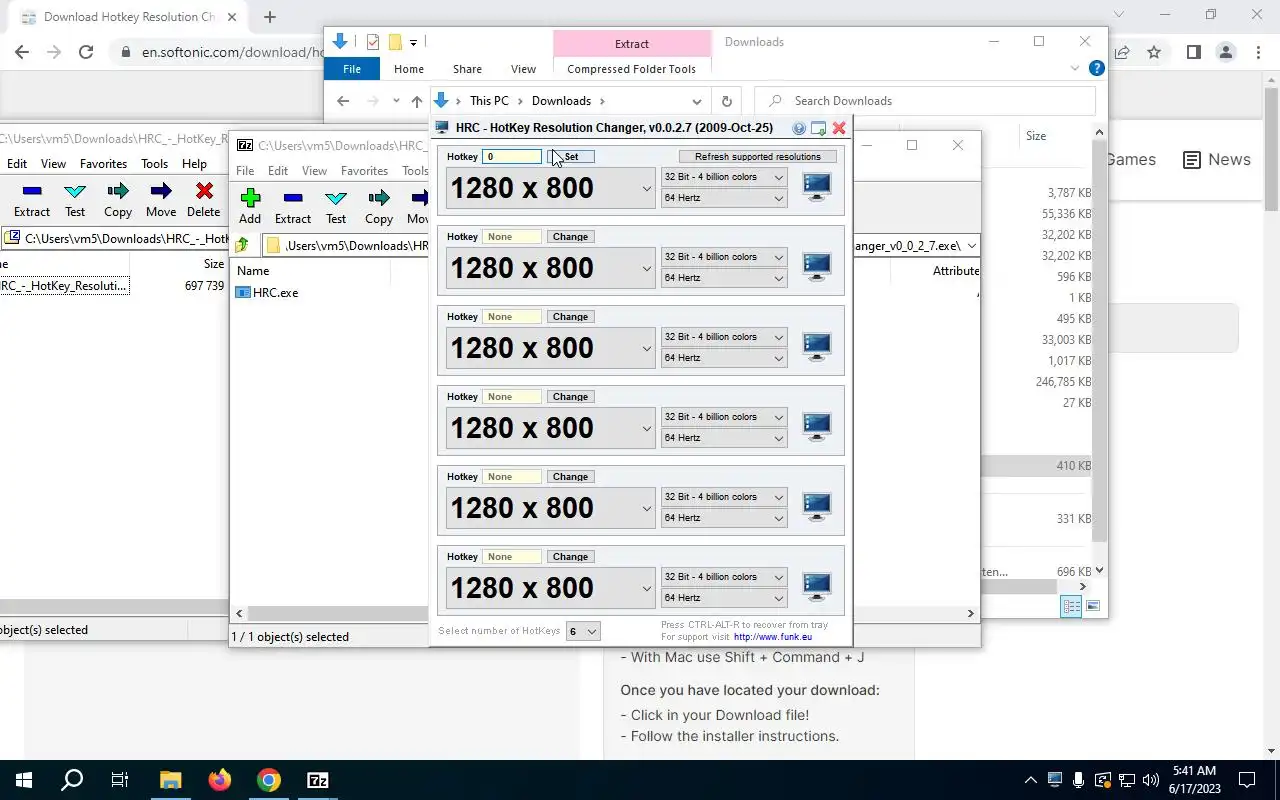The width and height of the screenshot is (1280, 800).
Task: Open News link on Softonic page
Action: pyautogui.click(x=1217, y=160)
